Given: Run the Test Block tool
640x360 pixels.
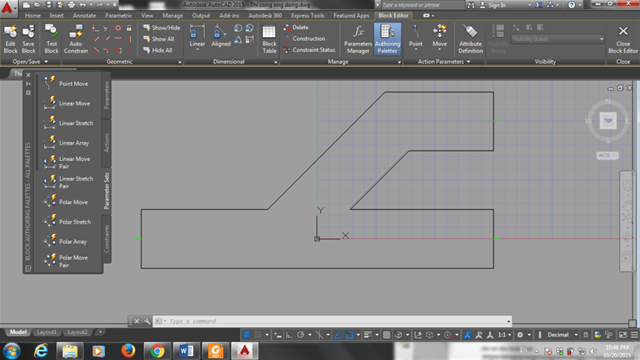Looking at the screenshot, I should click(x=51, y=39).
